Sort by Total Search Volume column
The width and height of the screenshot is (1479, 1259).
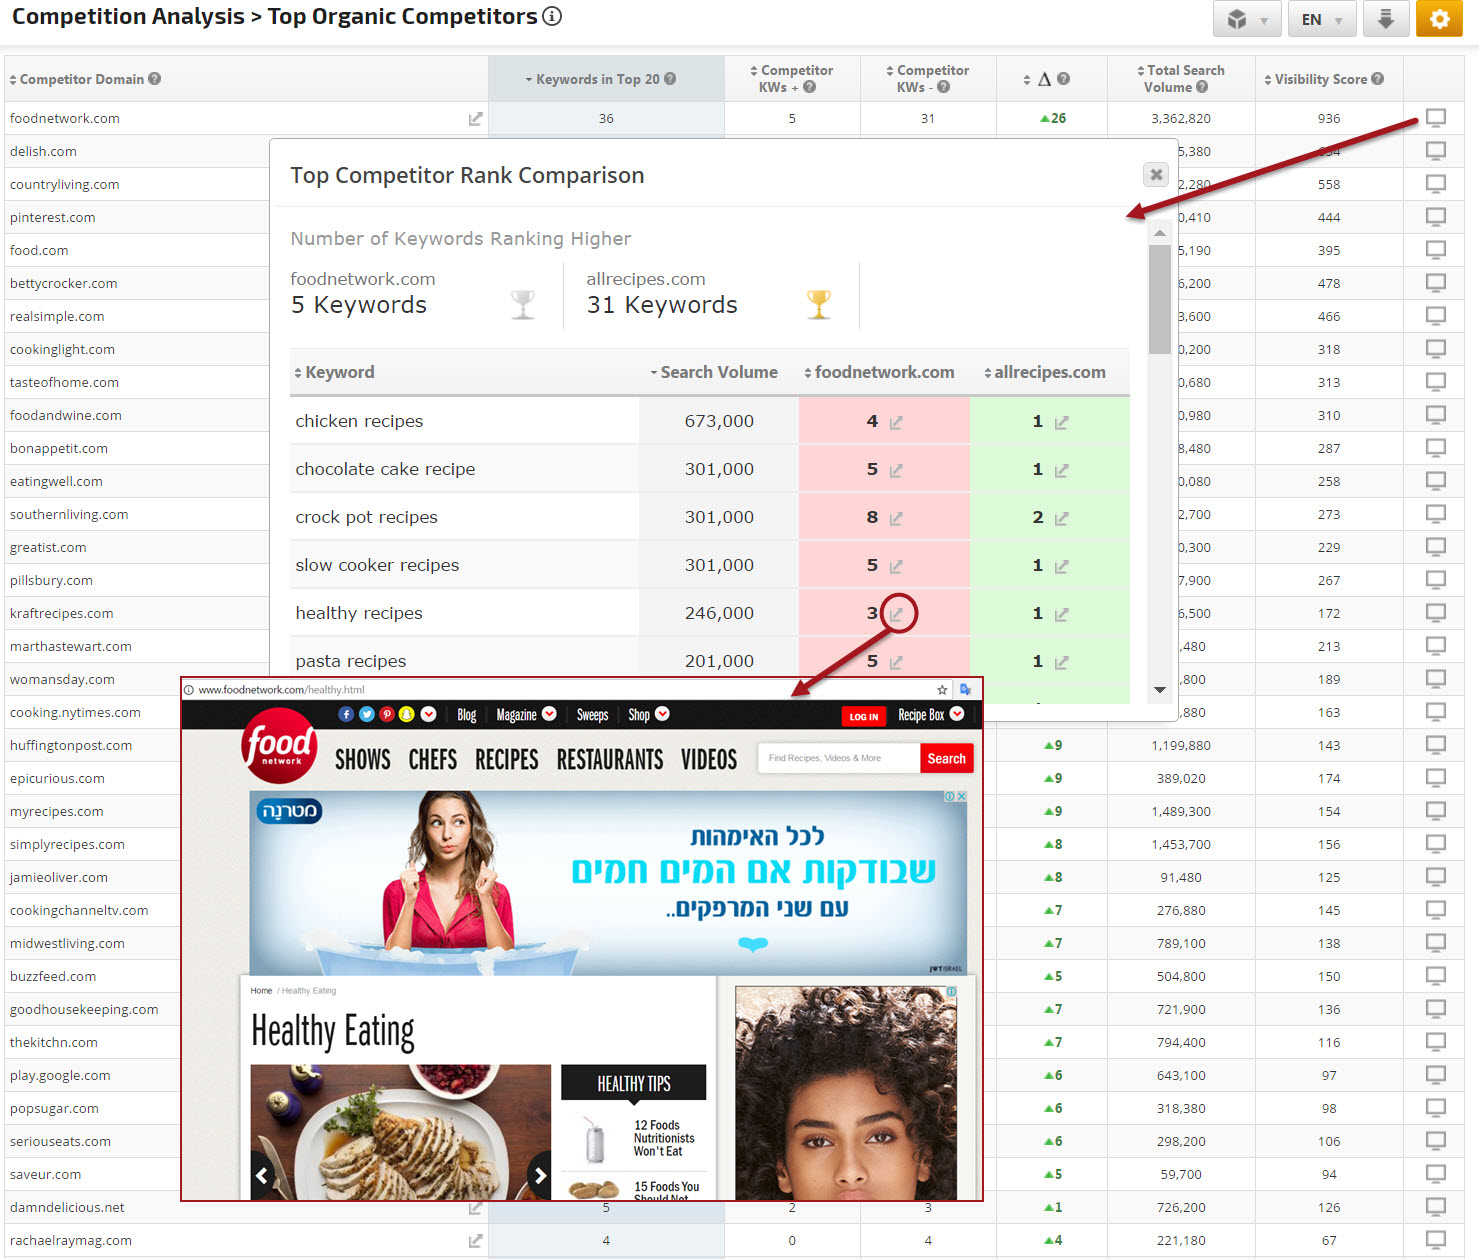(x=1181, y=78)
